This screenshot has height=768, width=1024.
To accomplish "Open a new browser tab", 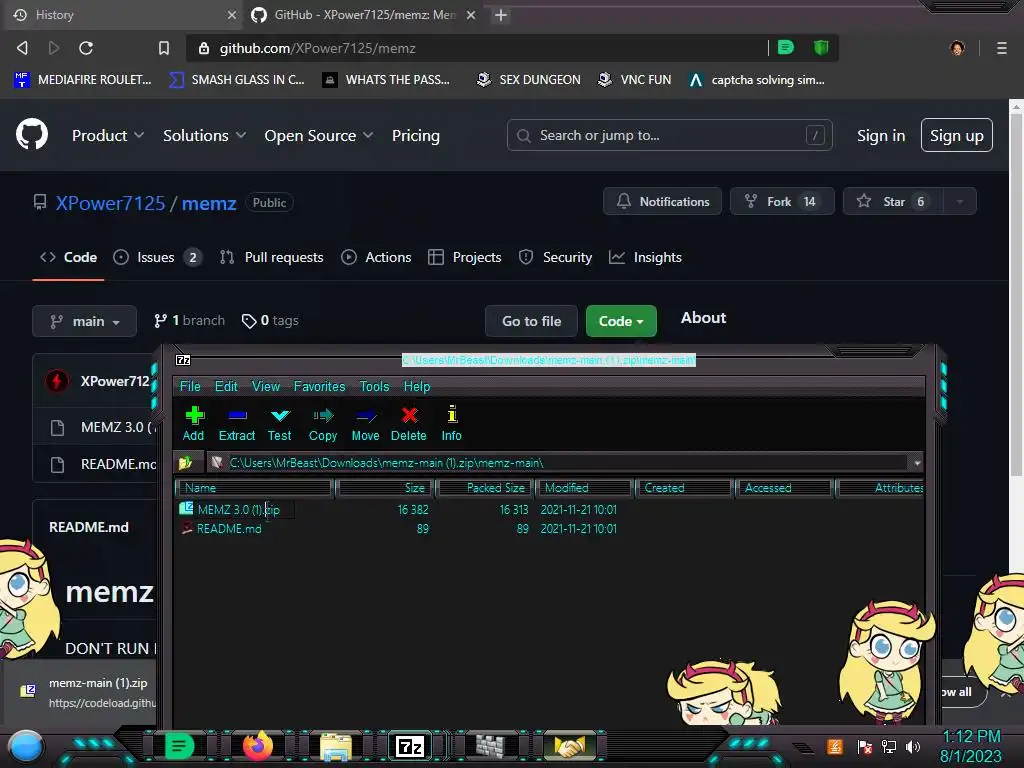I will pyautogui.click(x=501, y=15).
